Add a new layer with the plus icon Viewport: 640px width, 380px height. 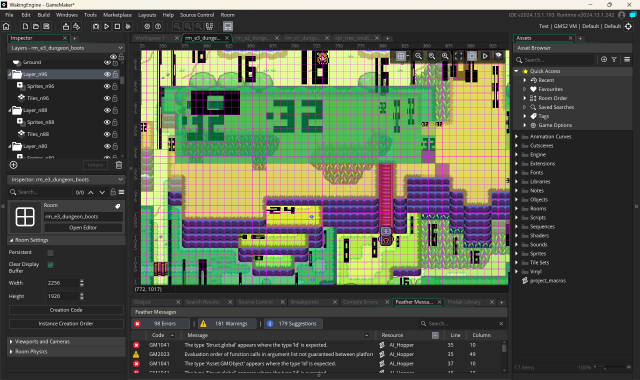pos(13,165)
